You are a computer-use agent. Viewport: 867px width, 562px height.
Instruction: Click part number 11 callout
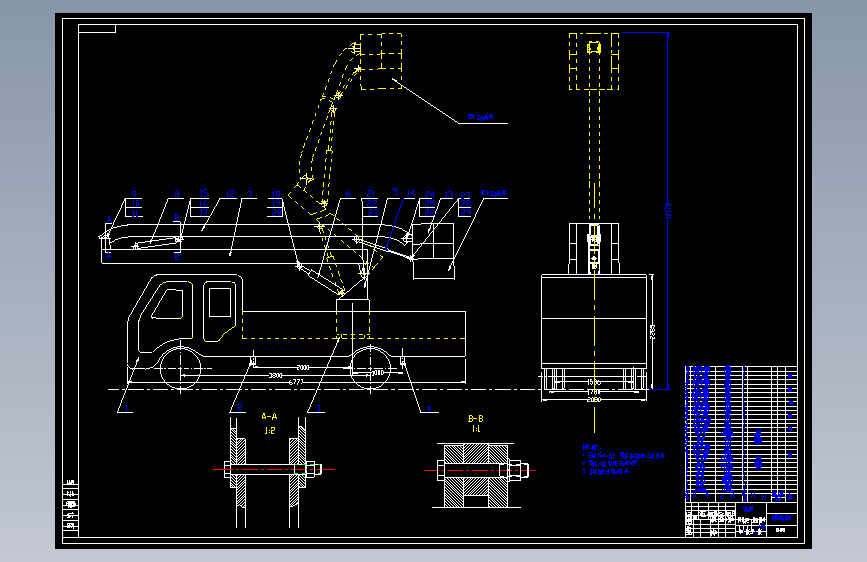135,212
